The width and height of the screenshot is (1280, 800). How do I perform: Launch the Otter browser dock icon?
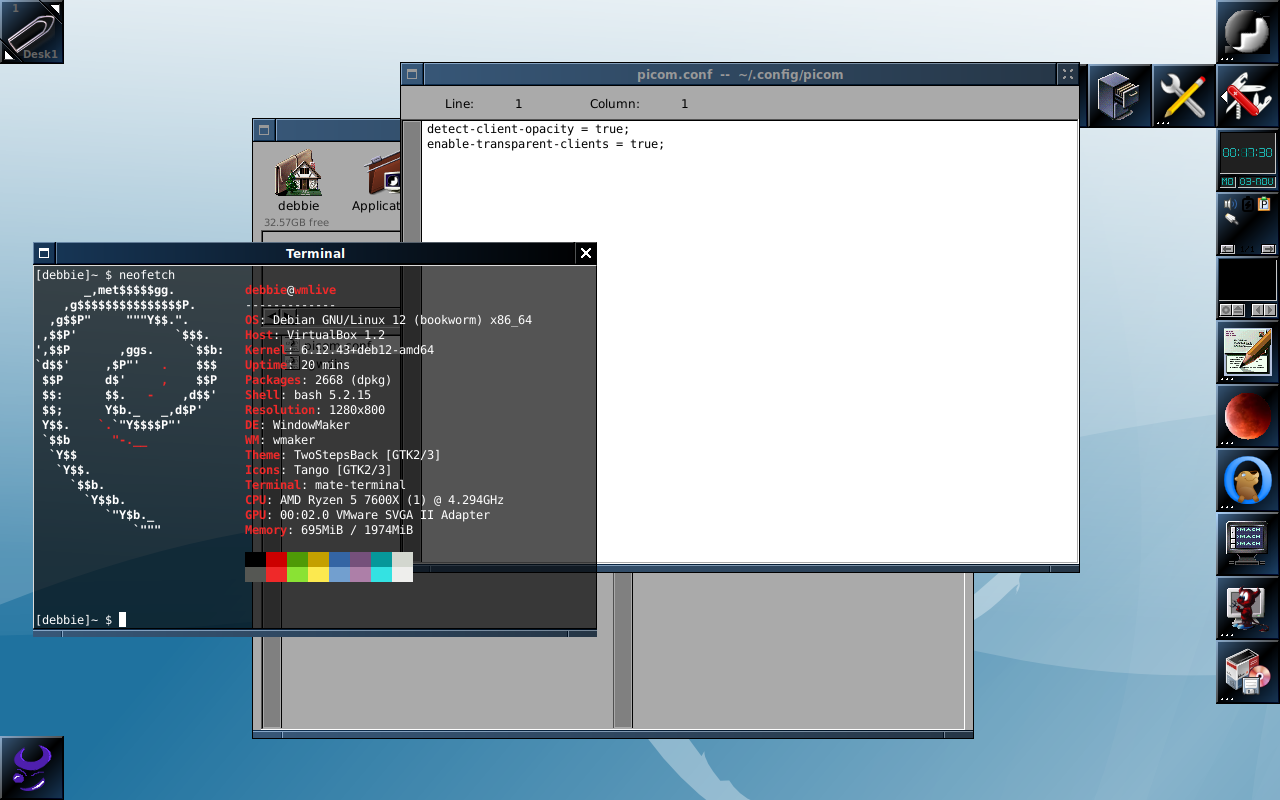click(1247, 480)
